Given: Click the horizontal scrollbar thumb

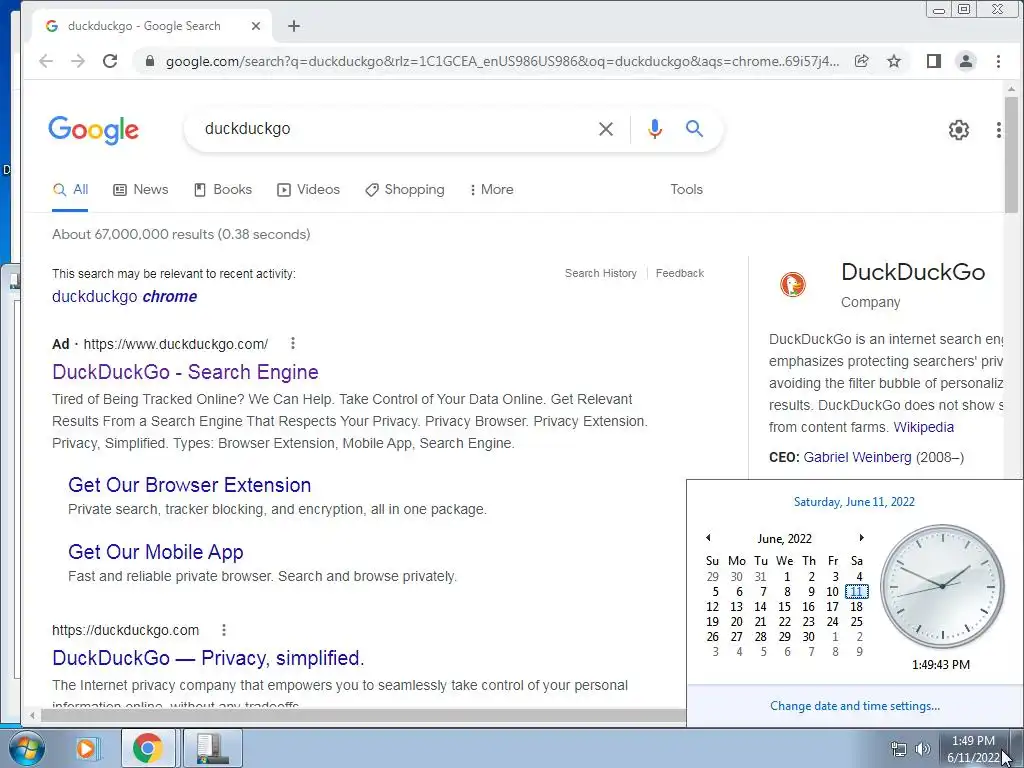Looking at the screenshot, I should click(x=363, y=716).
